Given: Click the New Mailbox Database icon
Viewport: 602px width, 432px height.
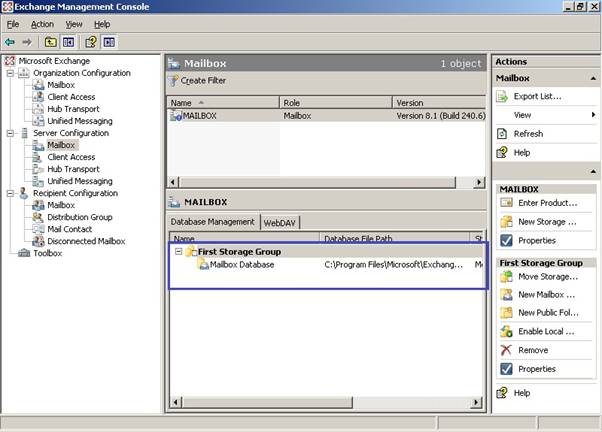Looking at the screenshot, I should click(506, 295).
